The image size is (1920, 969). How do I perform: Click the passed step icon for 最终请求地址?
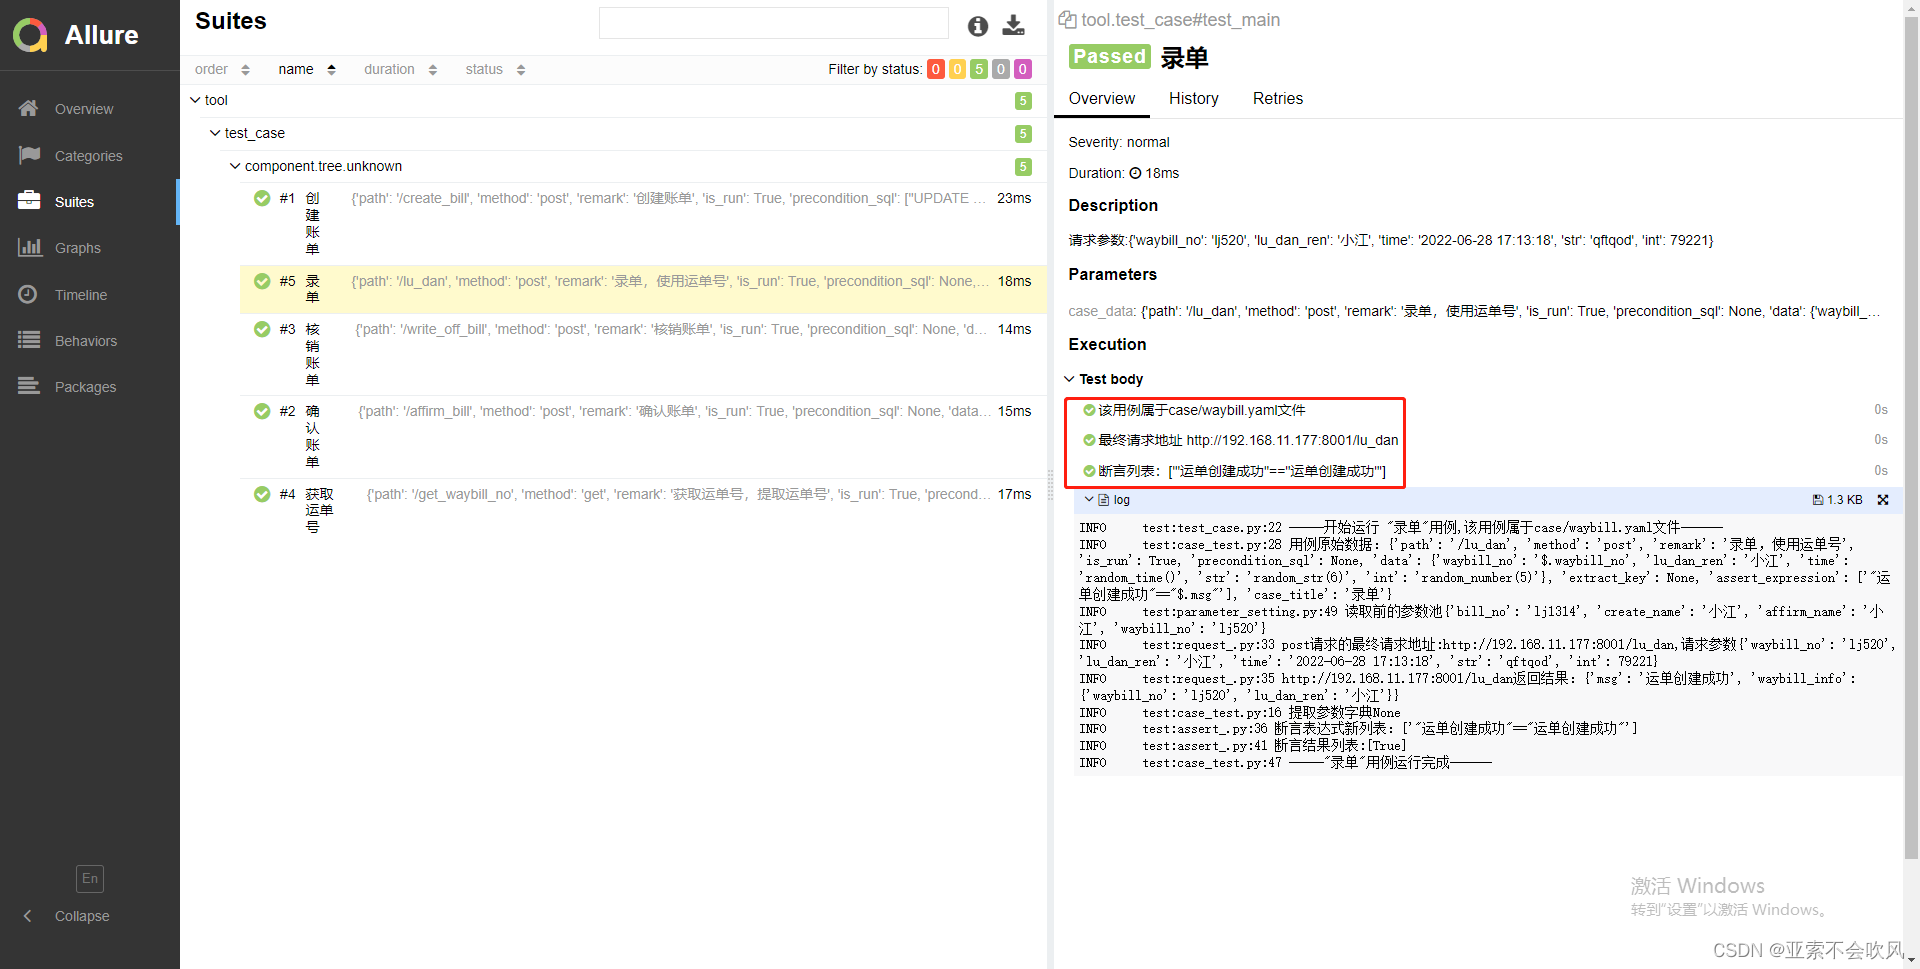point(1089,440)
